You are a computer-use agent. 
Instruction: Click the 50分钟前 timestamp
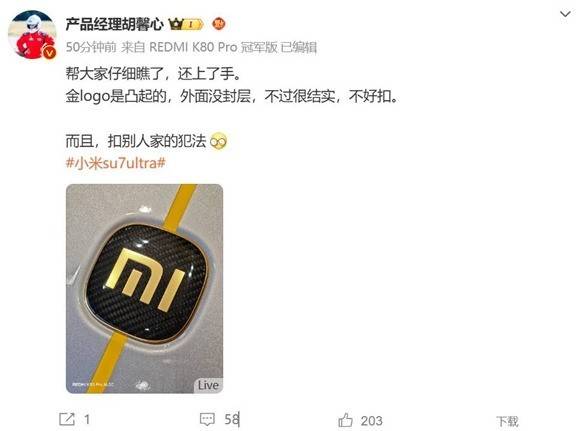pos(91,47)
